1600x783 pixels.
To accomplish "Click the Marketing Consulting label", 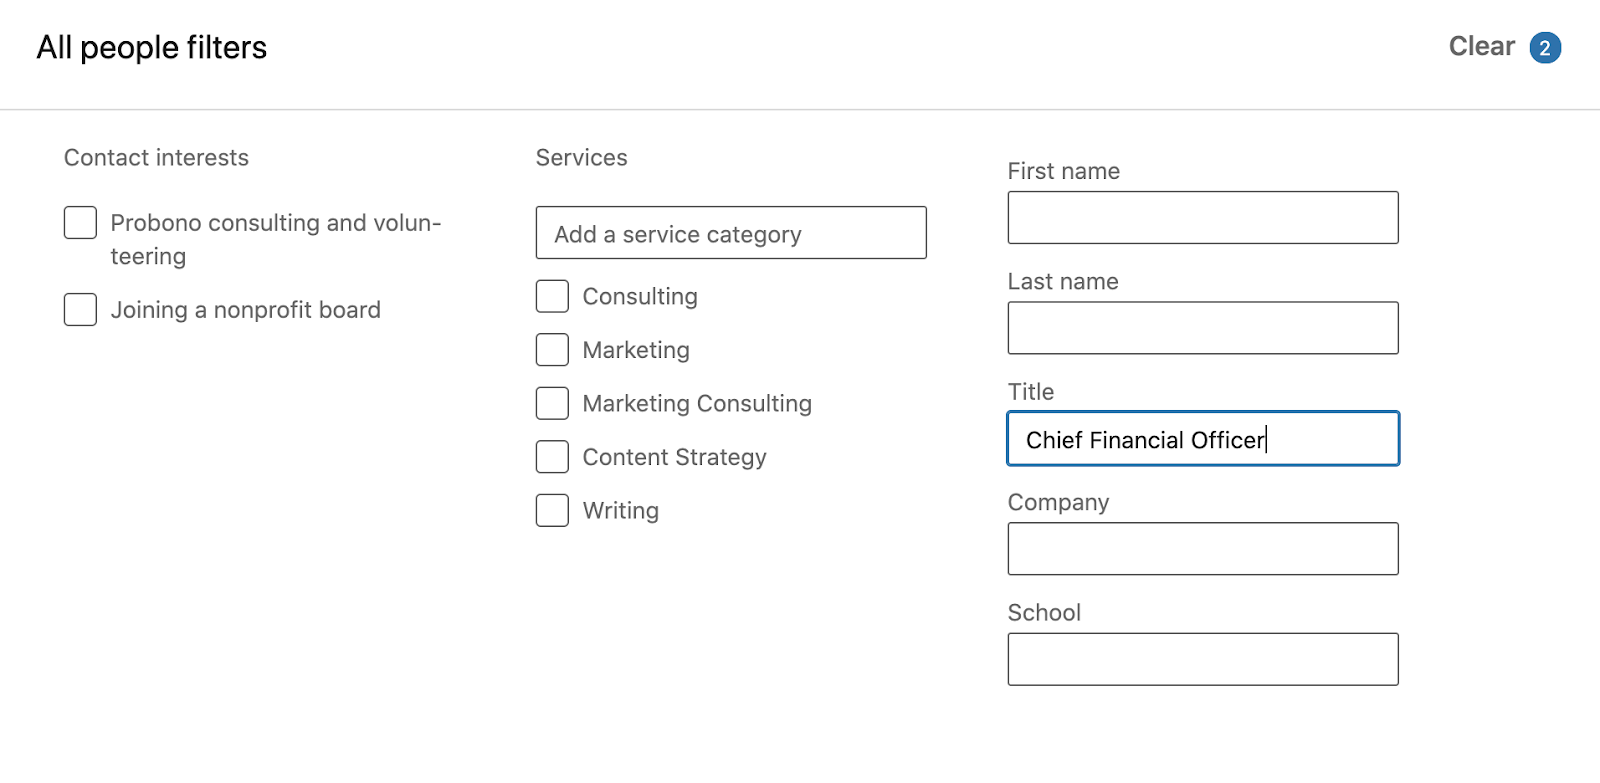I will click(697, 404).
